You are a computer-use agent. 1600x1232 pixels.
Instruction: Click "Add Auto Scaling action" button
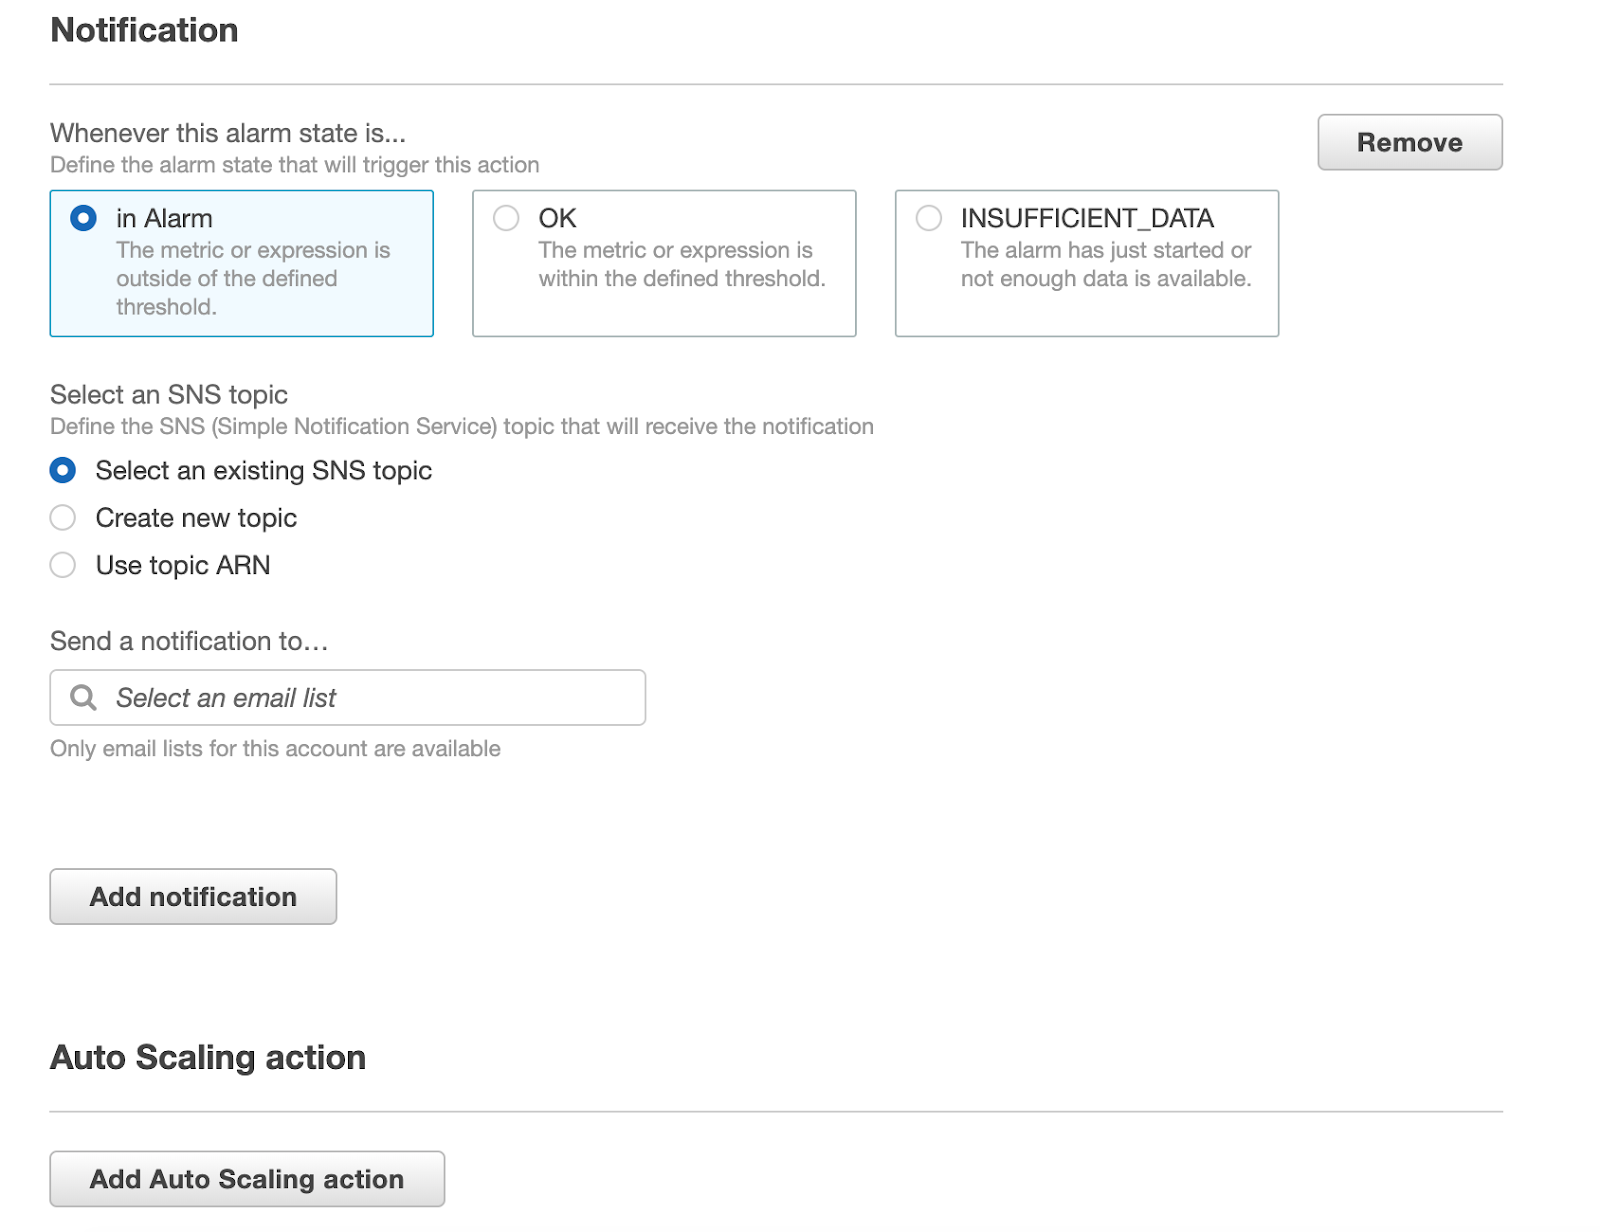[x=247, y=1179]
